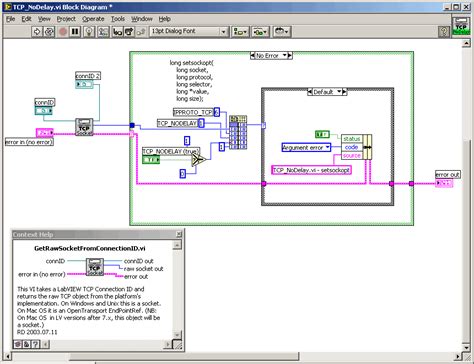Image resolution: width=474 pixels, height=364 pixels.
Task: Open the 13pt Dialog Font dropdown
Action: pyautogui.click(x=189, y=32)
